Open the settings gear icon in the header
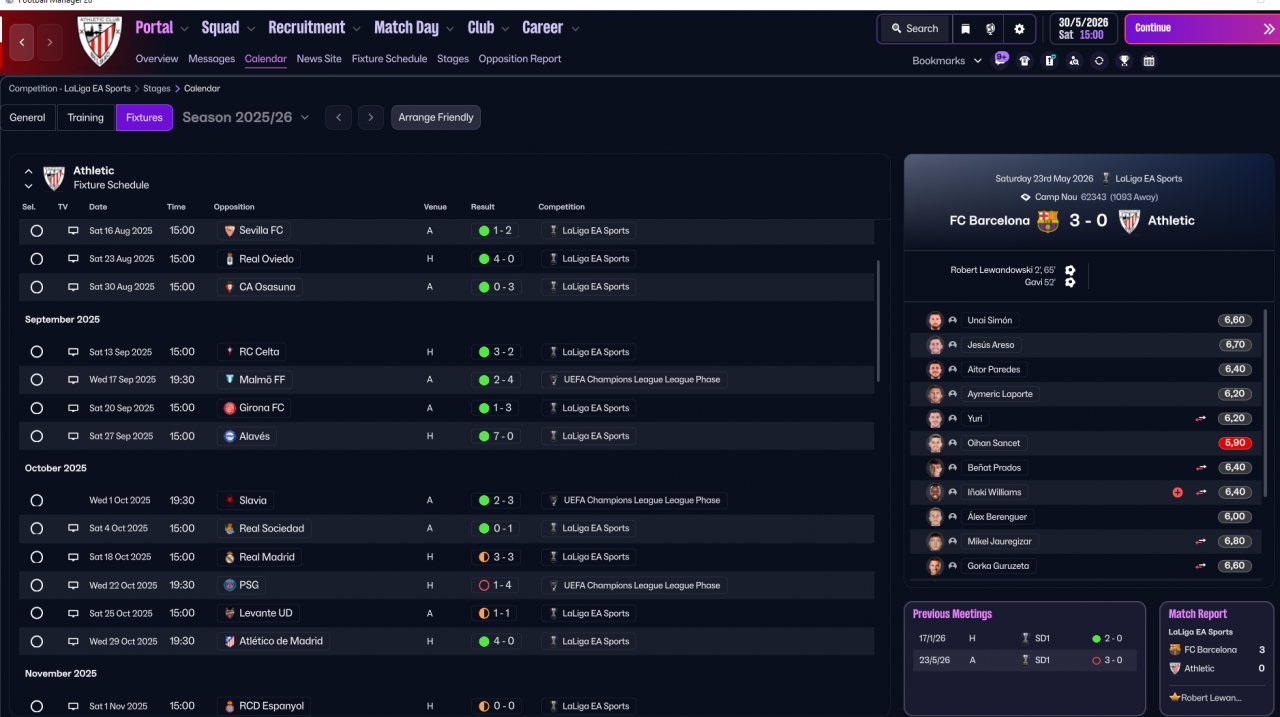Image resolution: width=1280 pixels, height=717 pixels. click(x=1019, y=29)
